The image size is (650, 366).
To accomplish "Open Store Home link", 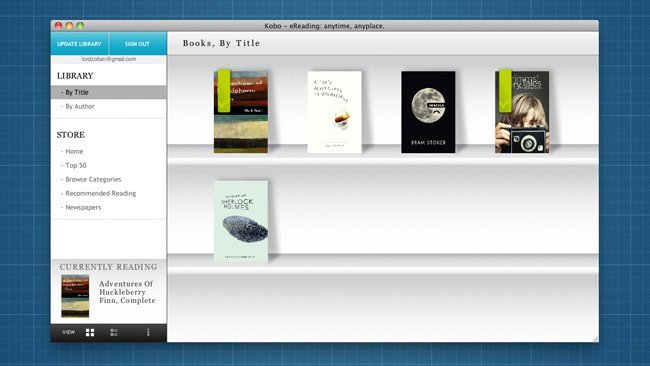I will coord(74,151).
